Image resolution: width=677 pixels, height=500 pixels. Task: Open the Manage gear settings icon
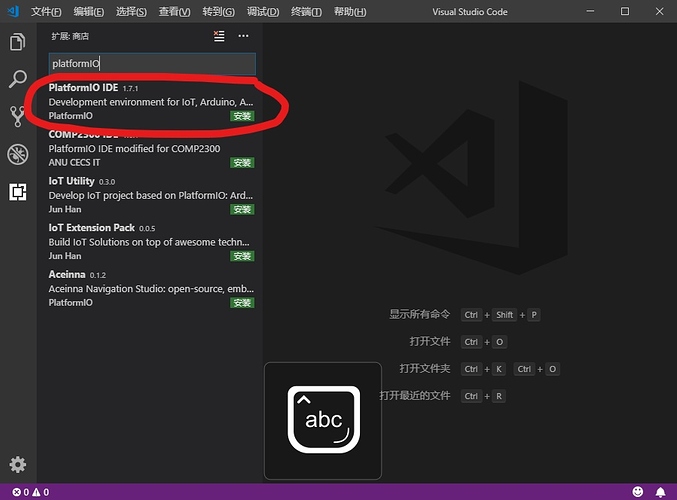[x=18, y=465]
